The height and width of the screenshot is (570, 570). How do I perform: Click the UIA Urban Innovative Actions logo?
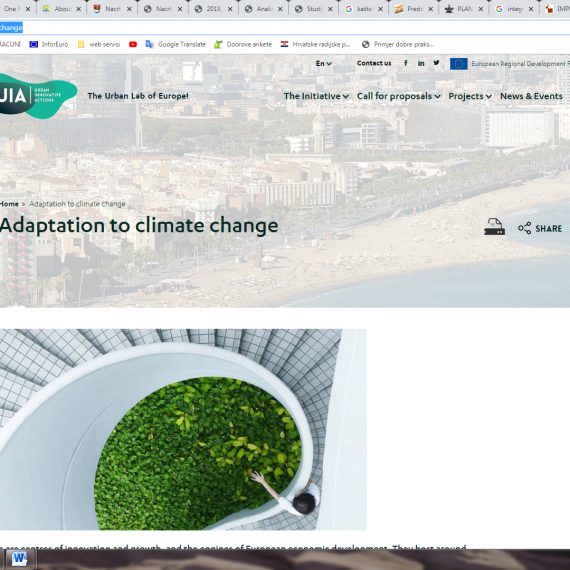[38, 96]
